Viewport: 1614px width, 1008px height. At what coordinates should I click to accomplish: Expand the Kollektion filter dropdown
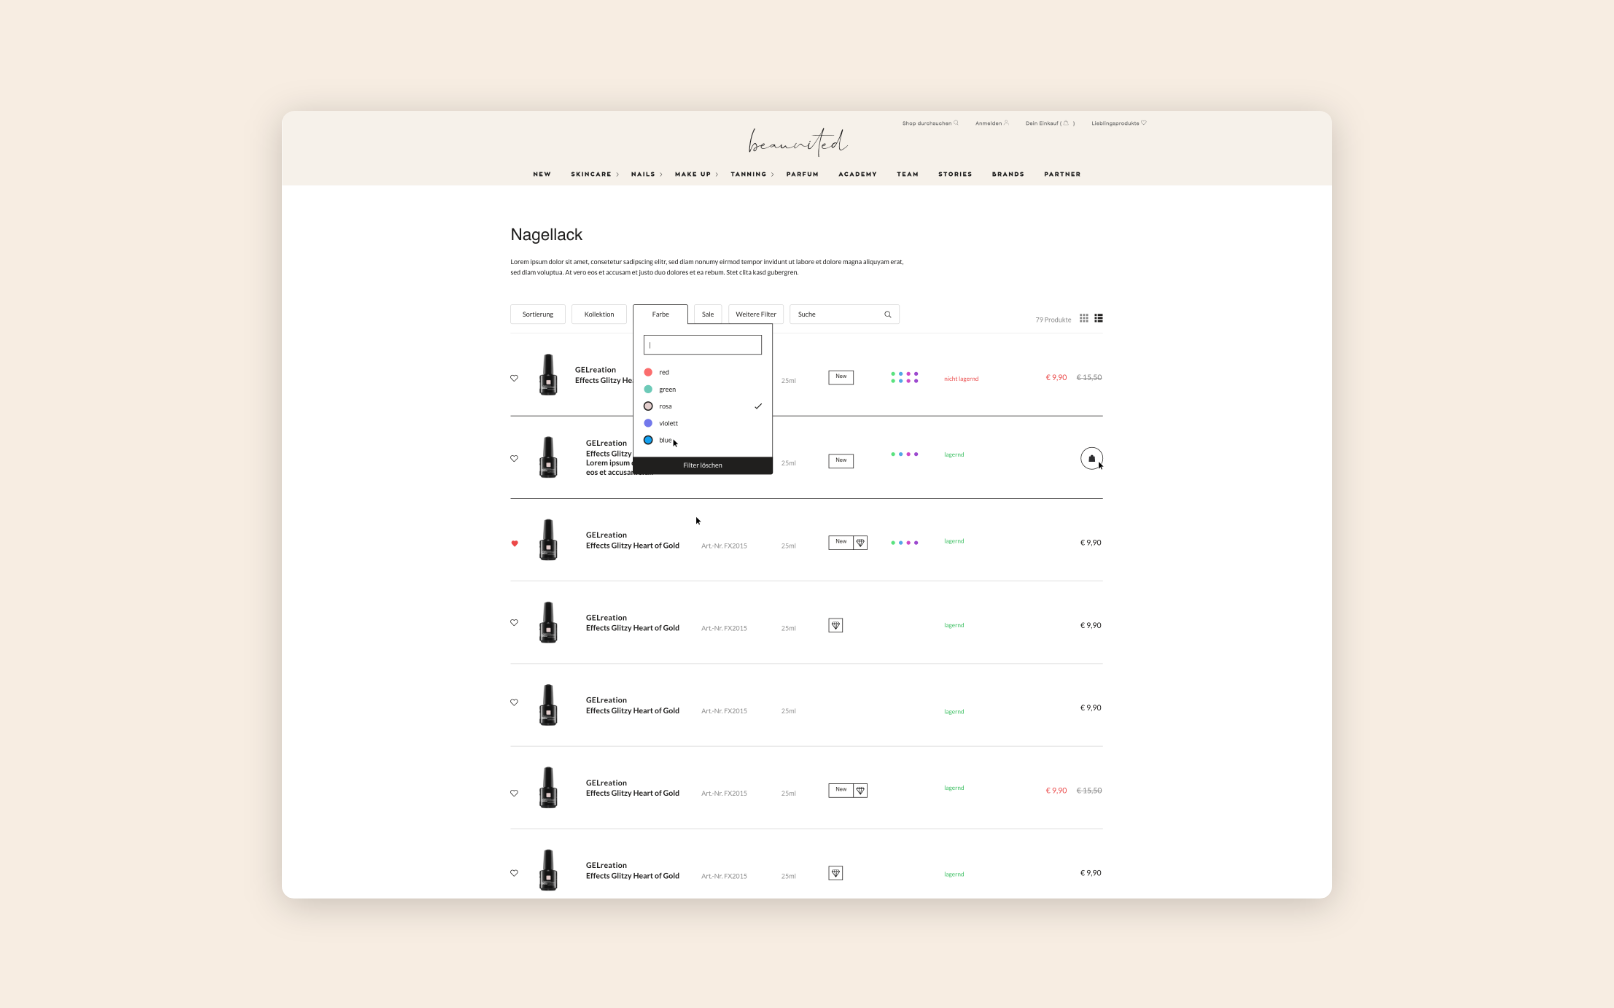[x=599, y=314]
